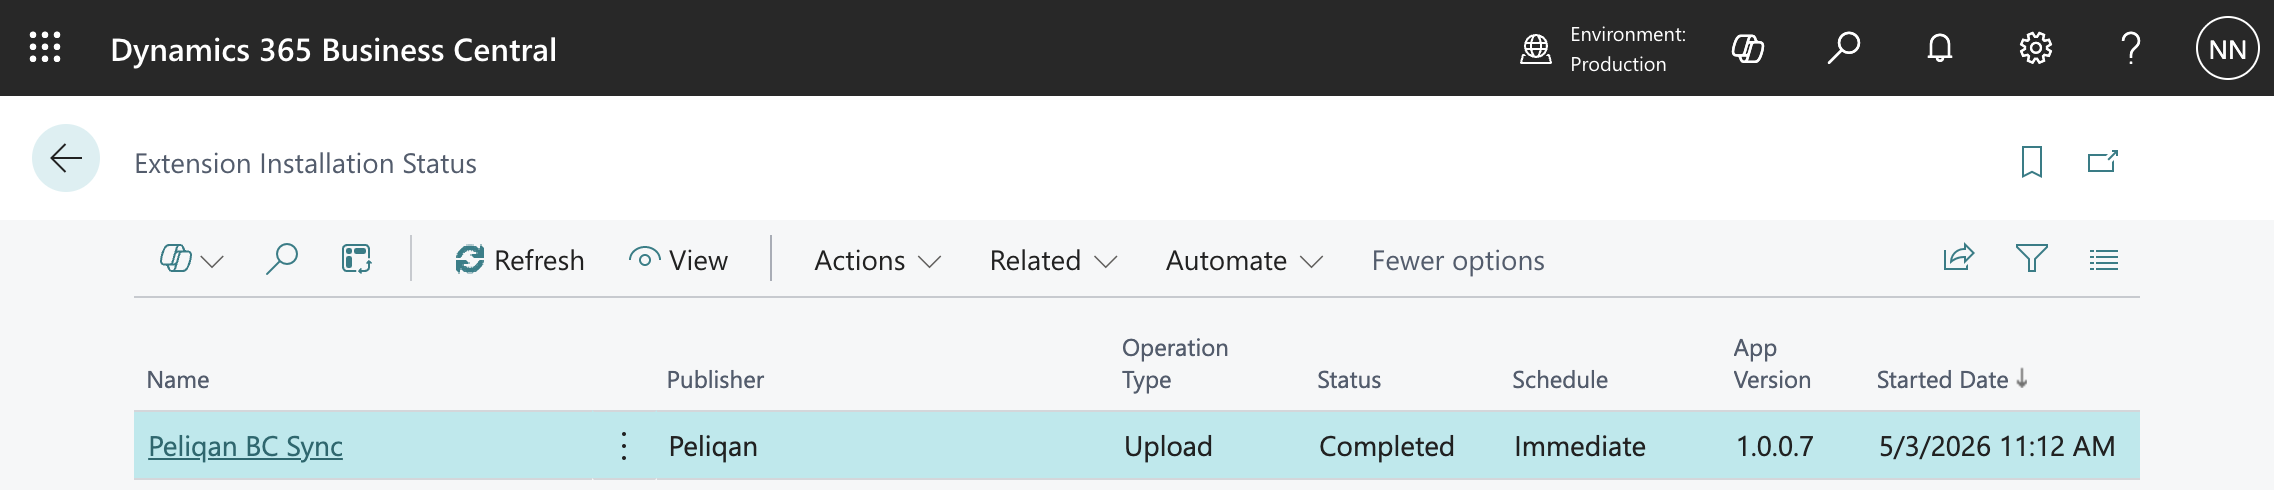
Task: Click the View action
Action: pos(678,260)
